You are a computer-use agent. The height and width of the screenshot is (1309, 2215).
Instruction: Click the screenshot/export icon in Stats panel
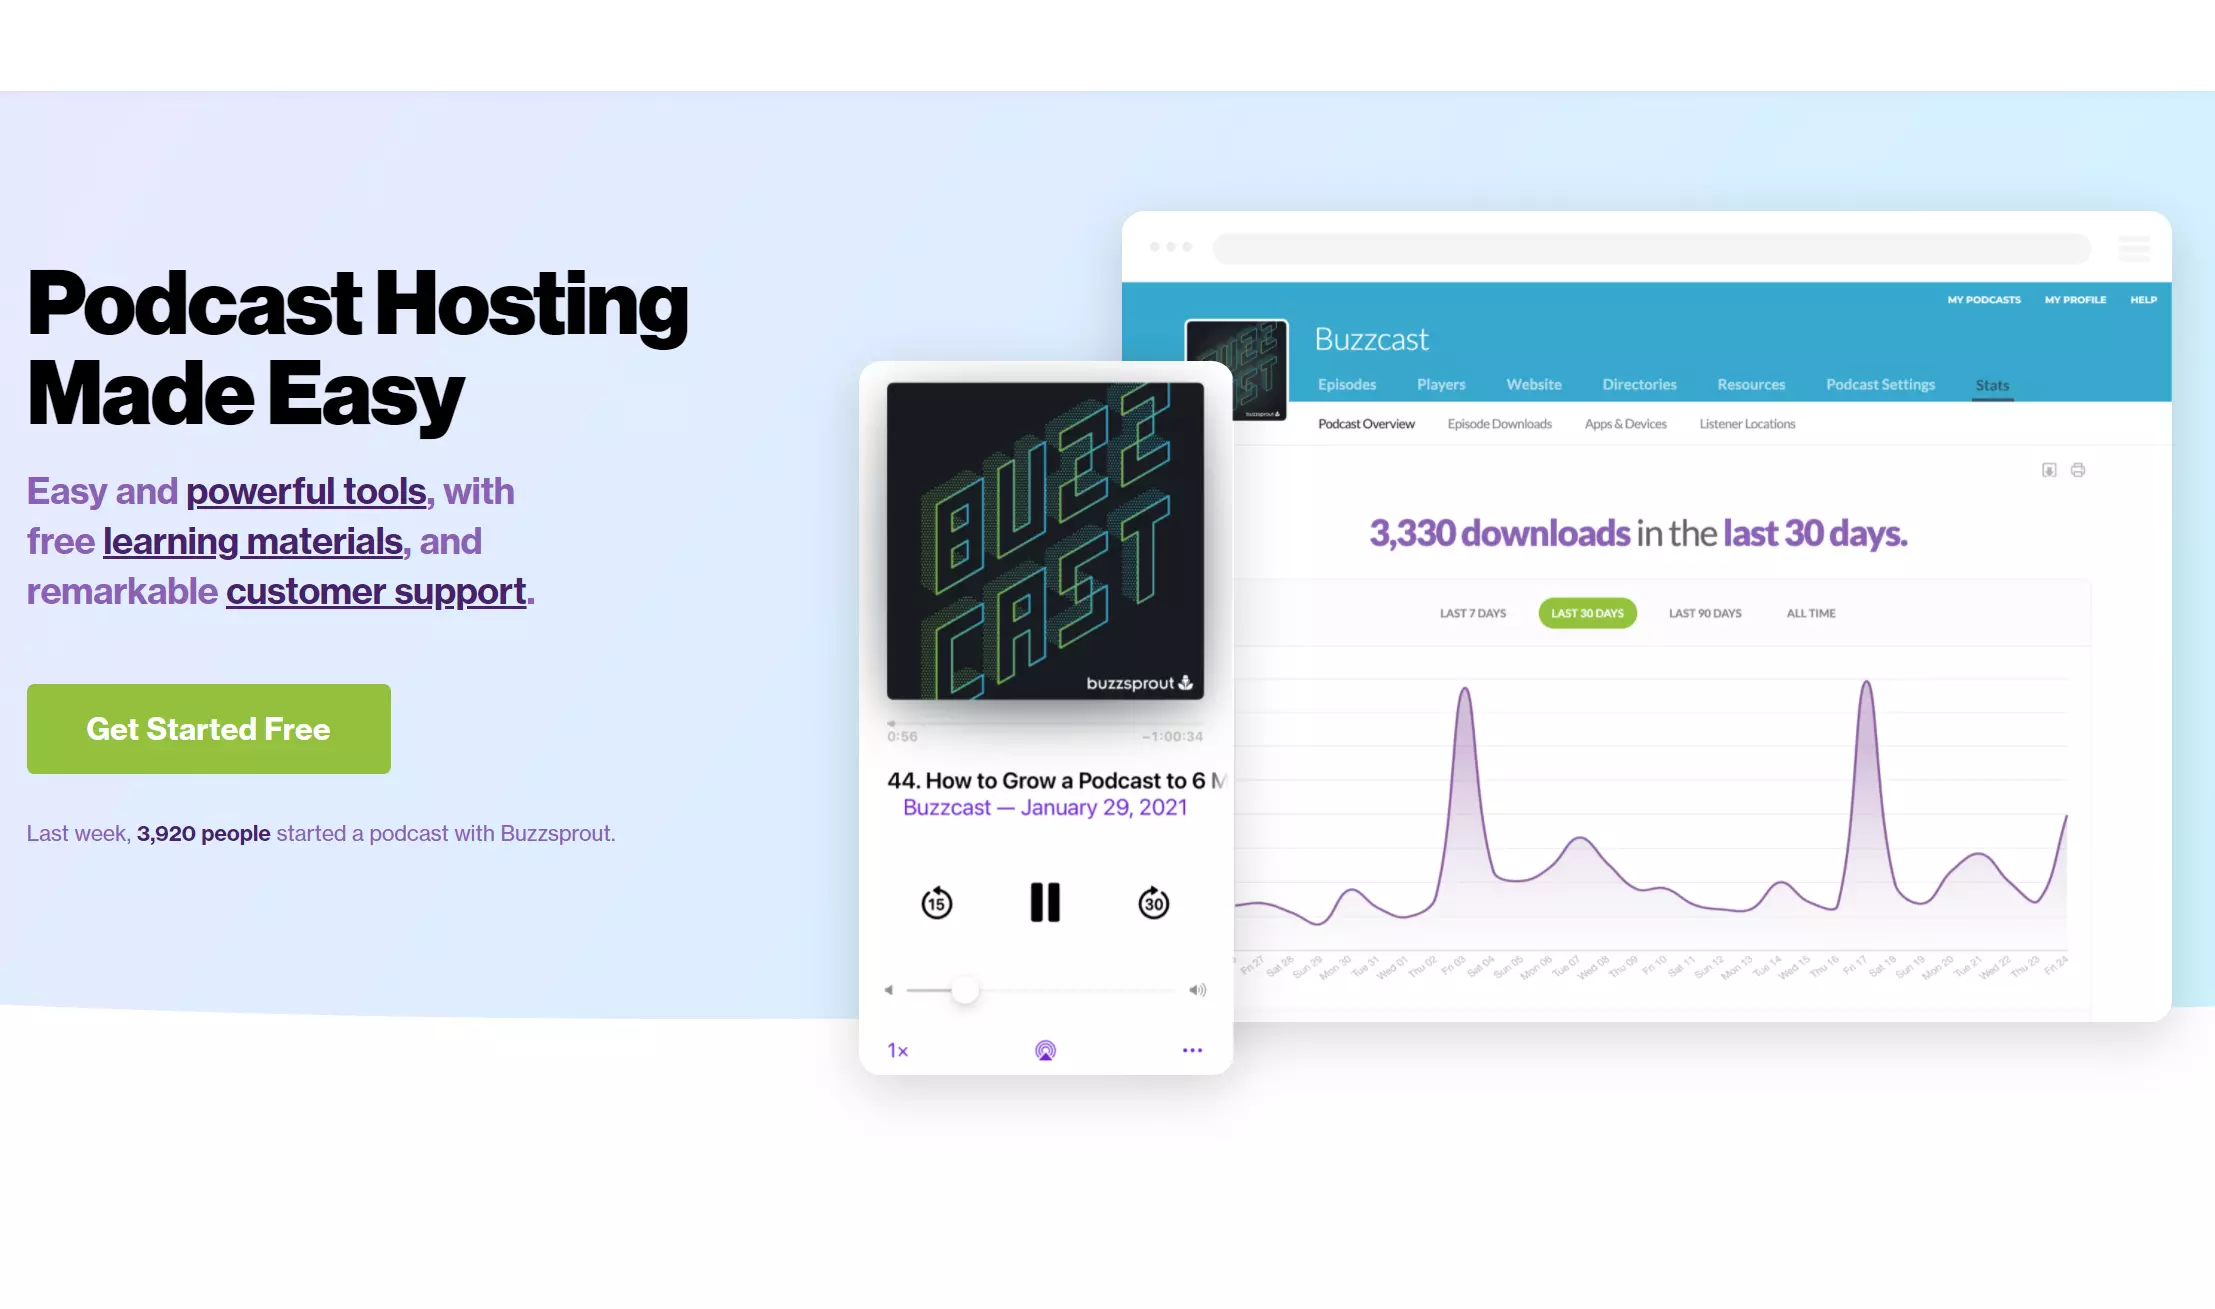point(2050,469)
